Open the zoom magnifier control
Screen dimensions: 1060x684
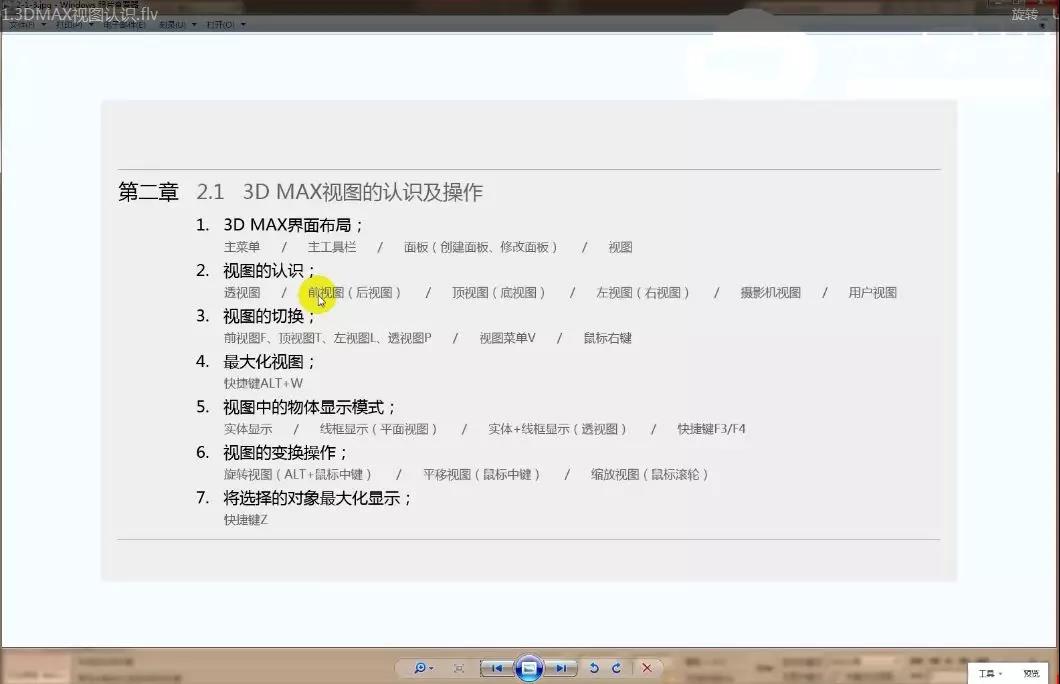(423, 668)
